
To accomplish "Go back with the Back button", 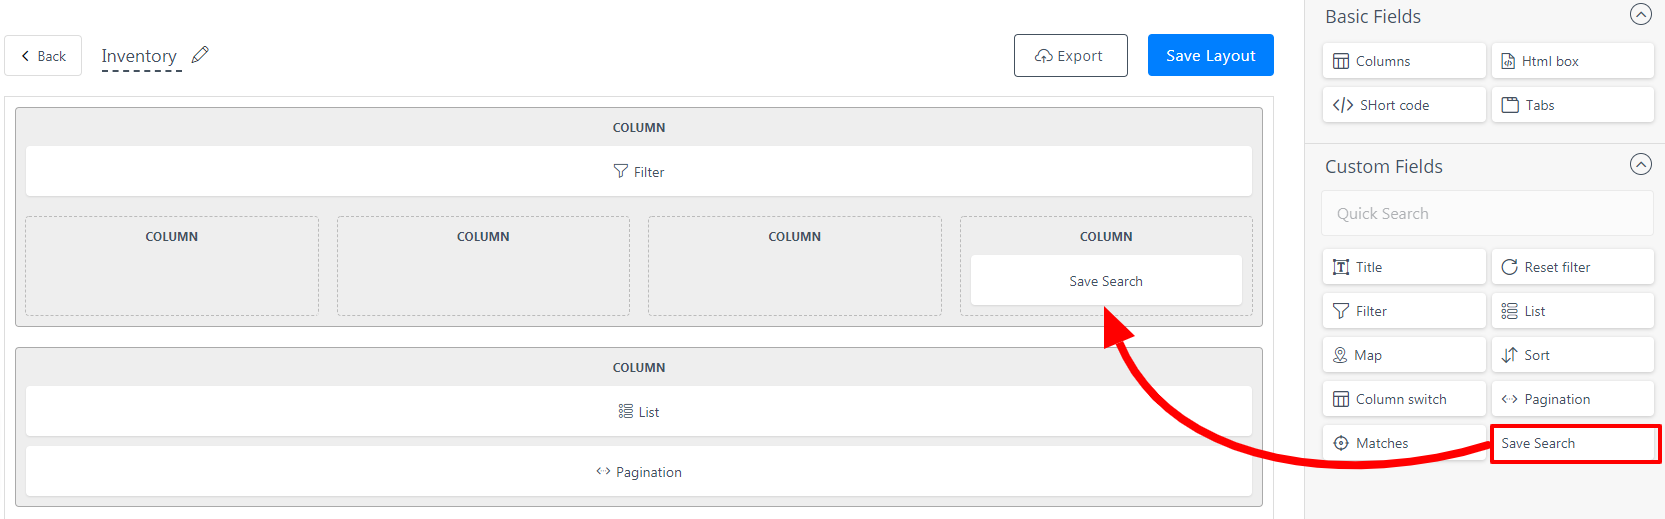I will coord(43,56).
